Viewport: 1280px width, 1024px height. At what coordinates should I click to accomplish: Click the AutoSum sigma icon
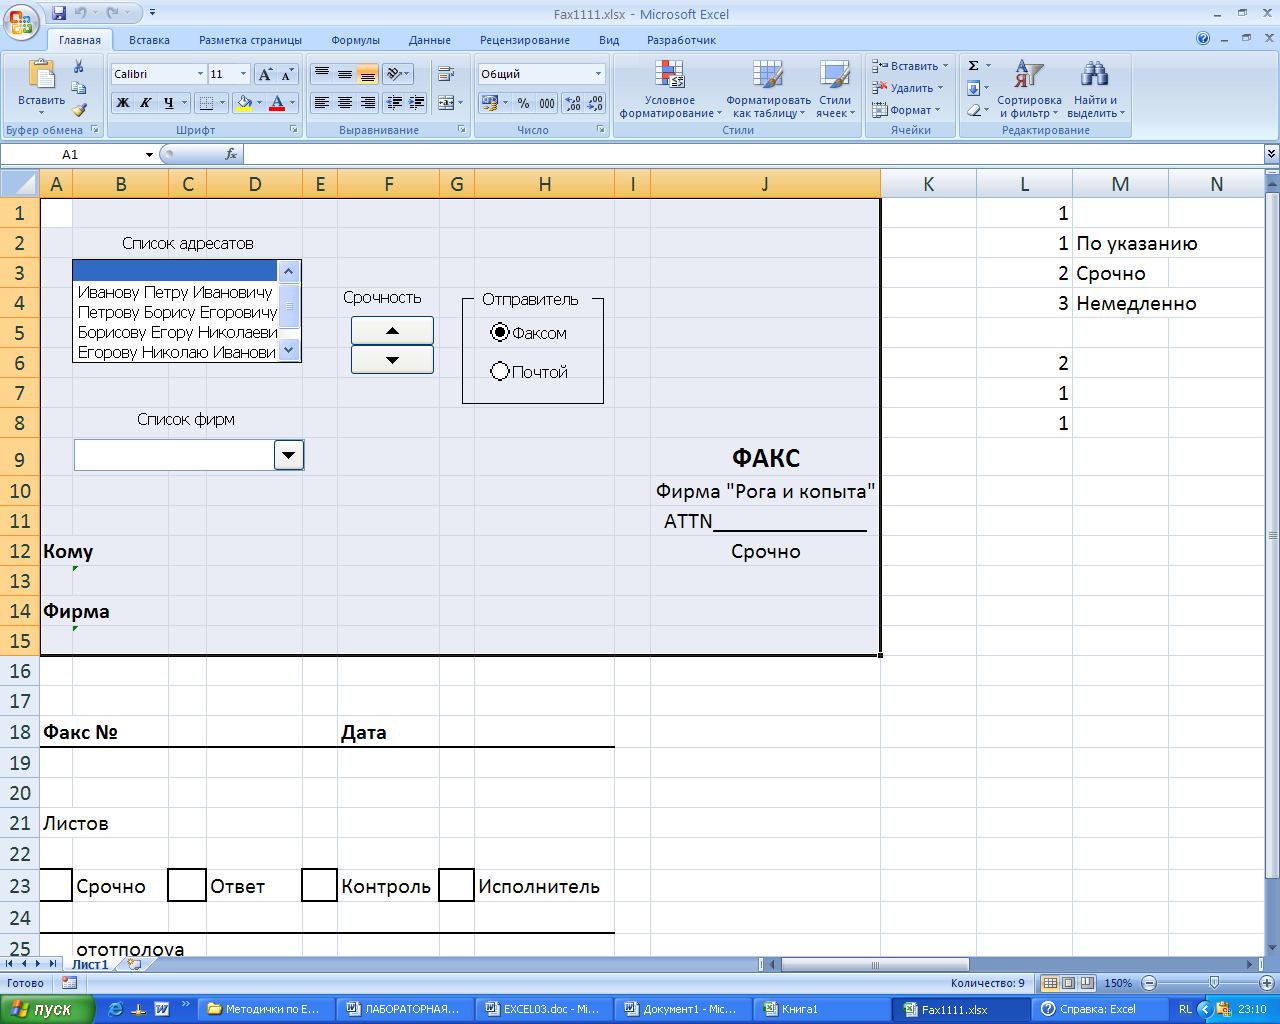(x=973, y=66)
